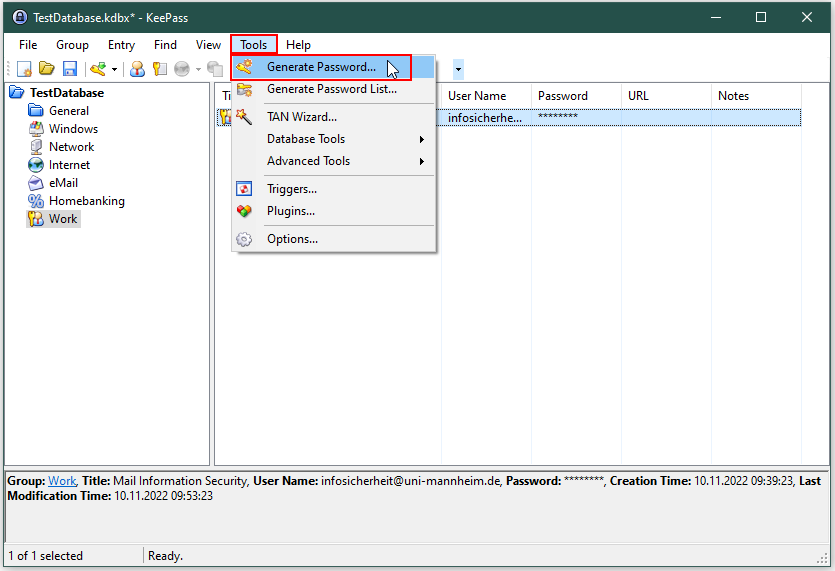Select the Network group

(x=71, y=147)
